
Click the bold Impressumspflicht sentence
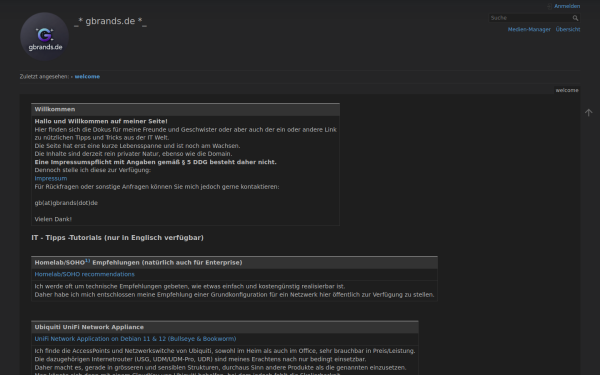(155, 162)
